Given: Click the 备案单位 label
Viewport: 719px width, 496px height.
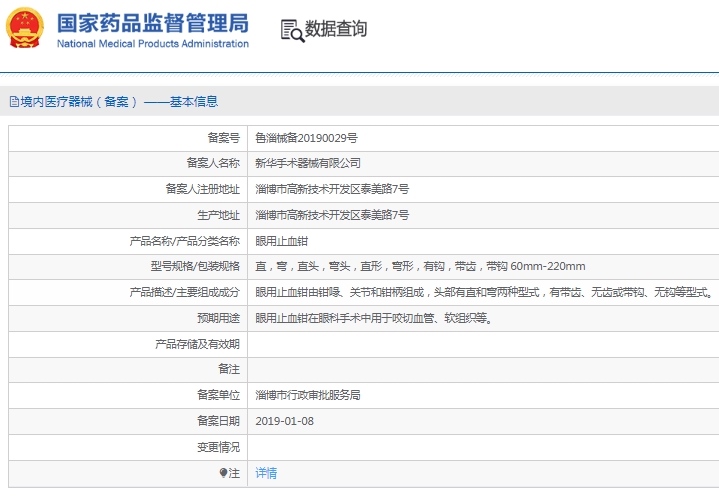Looking at the screenshot, I should 218,395.
